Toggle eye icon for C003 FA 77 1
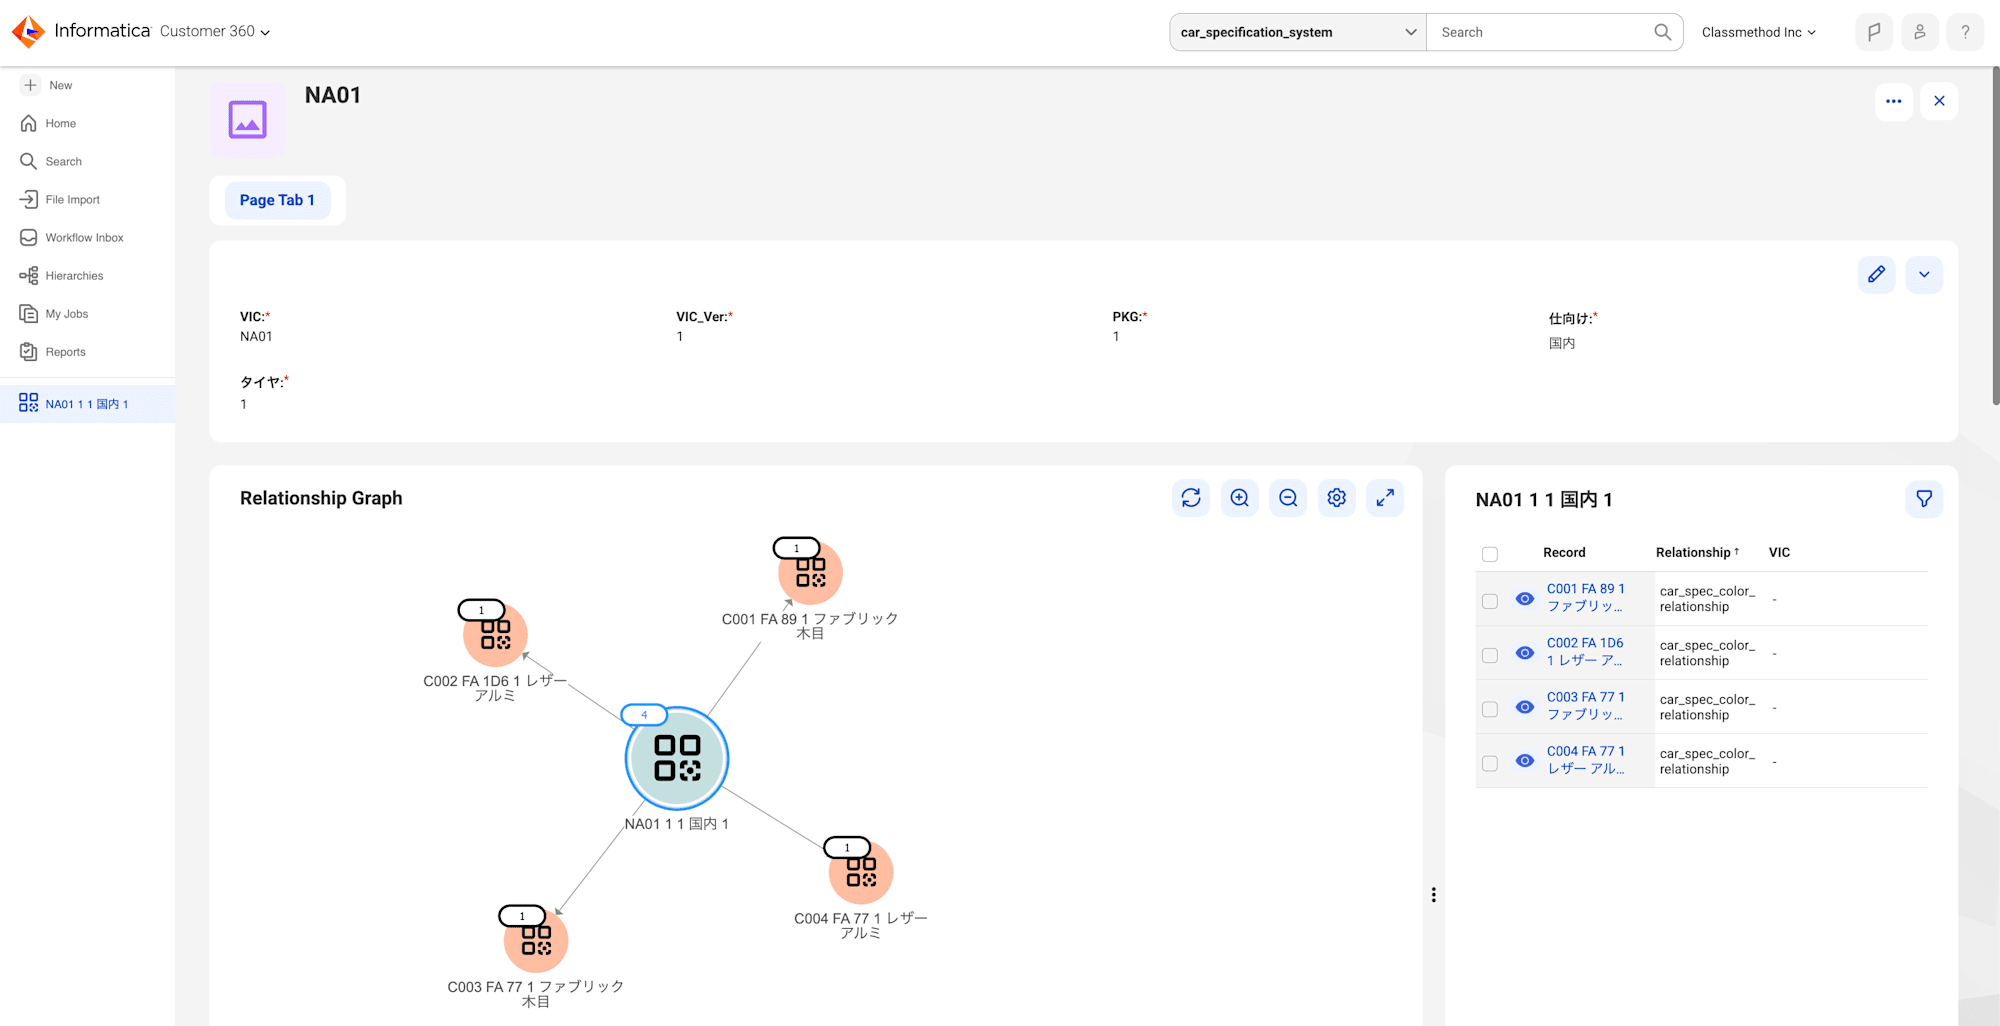This screenshot has height=1026, width=2000. tap(1525, 707)
